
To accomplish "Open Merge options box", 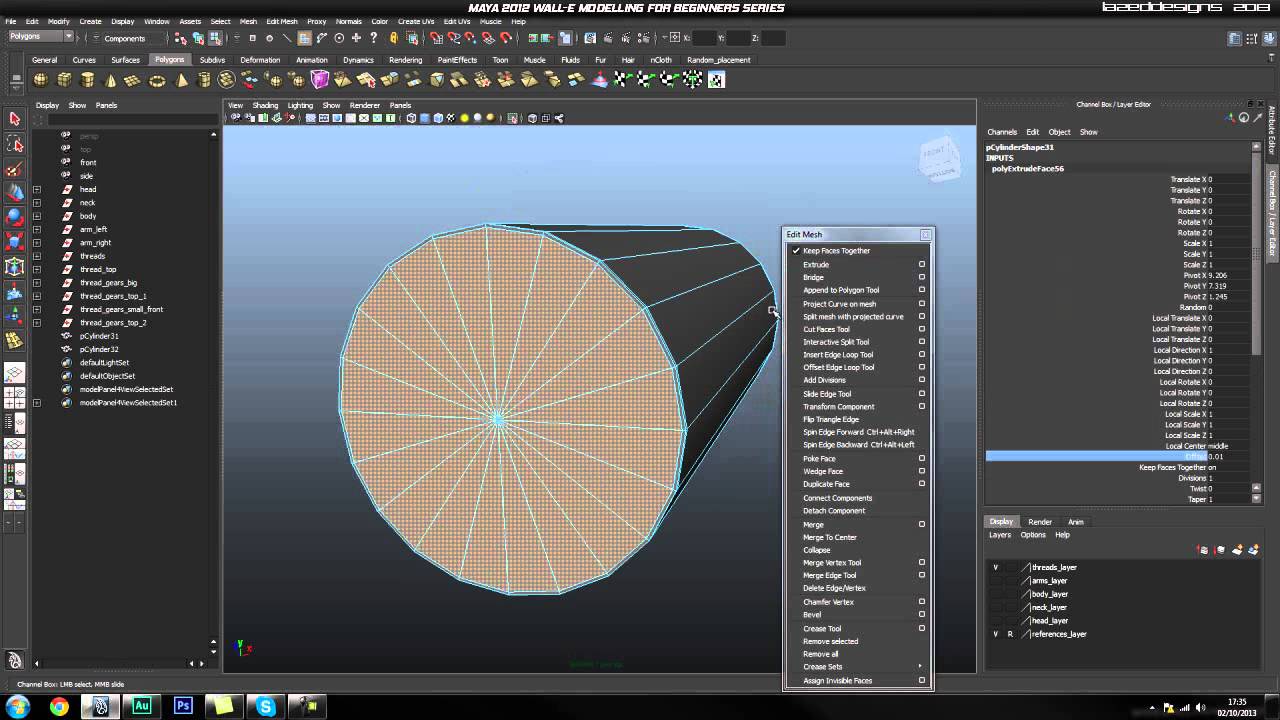I will [922, 524].
